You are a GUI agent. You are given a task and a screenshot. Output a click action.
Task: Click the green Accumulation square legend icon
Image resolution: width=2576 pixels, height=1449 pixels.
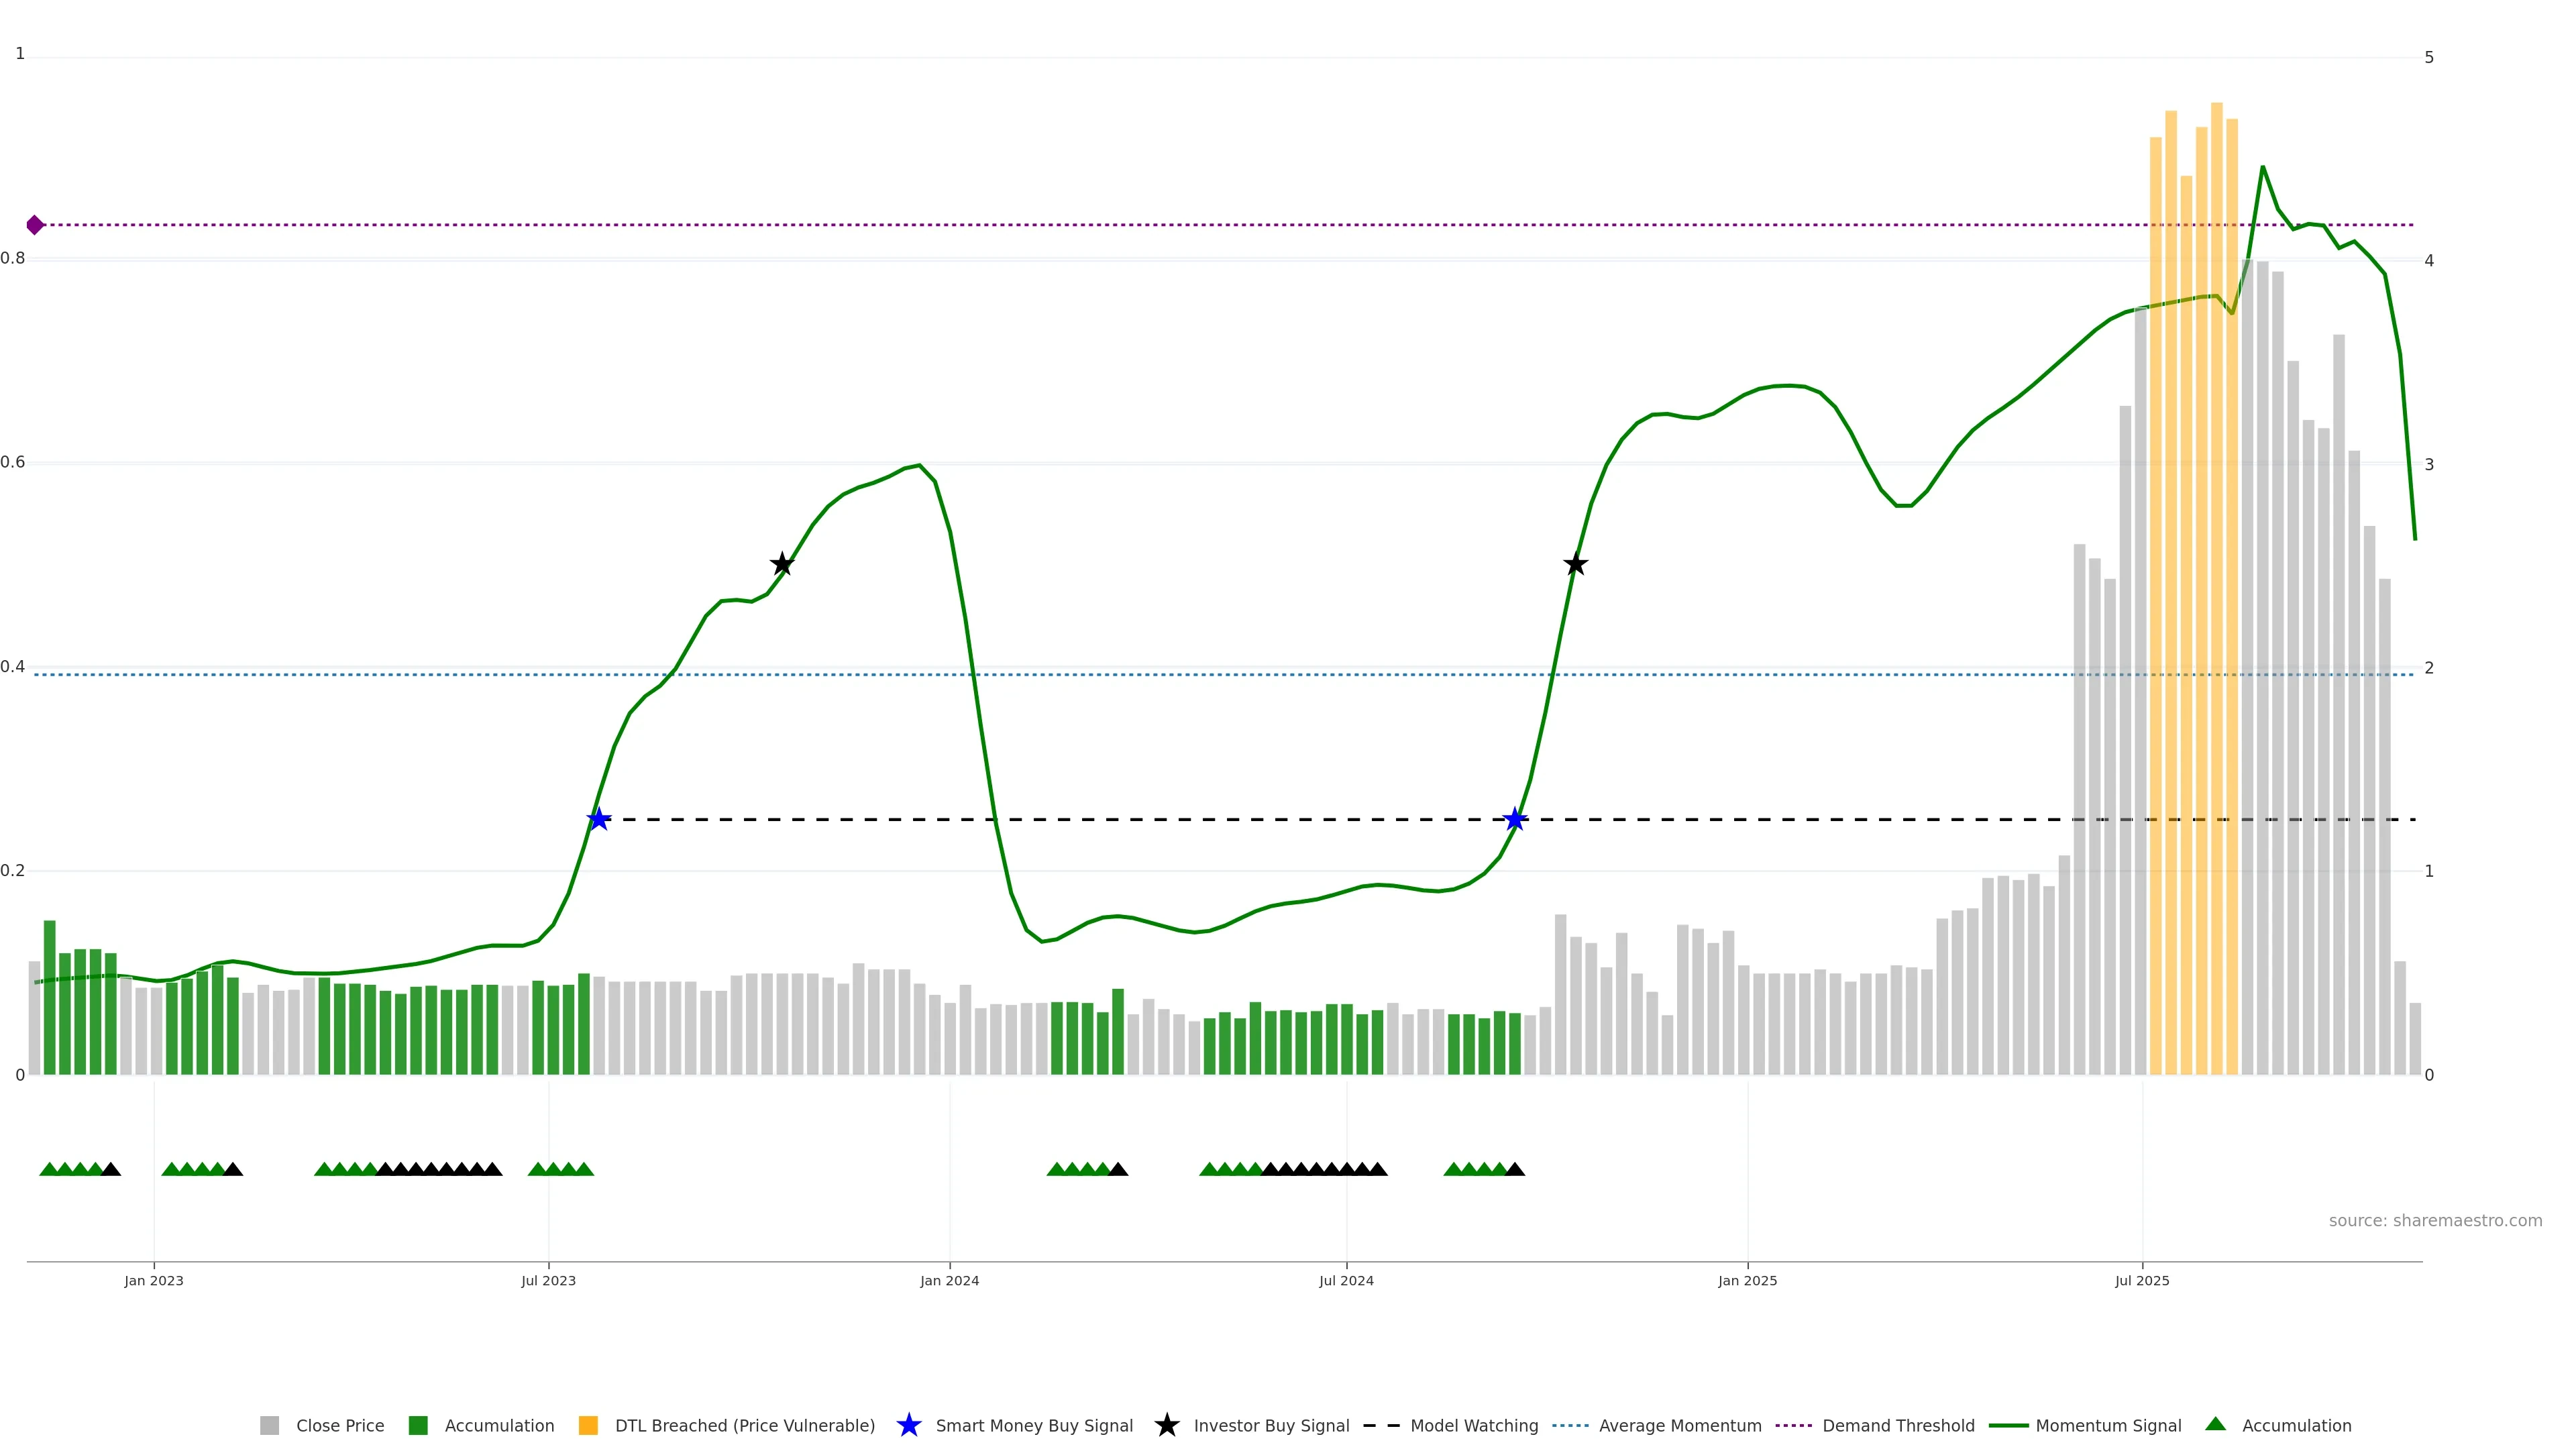click(418, 1425)
